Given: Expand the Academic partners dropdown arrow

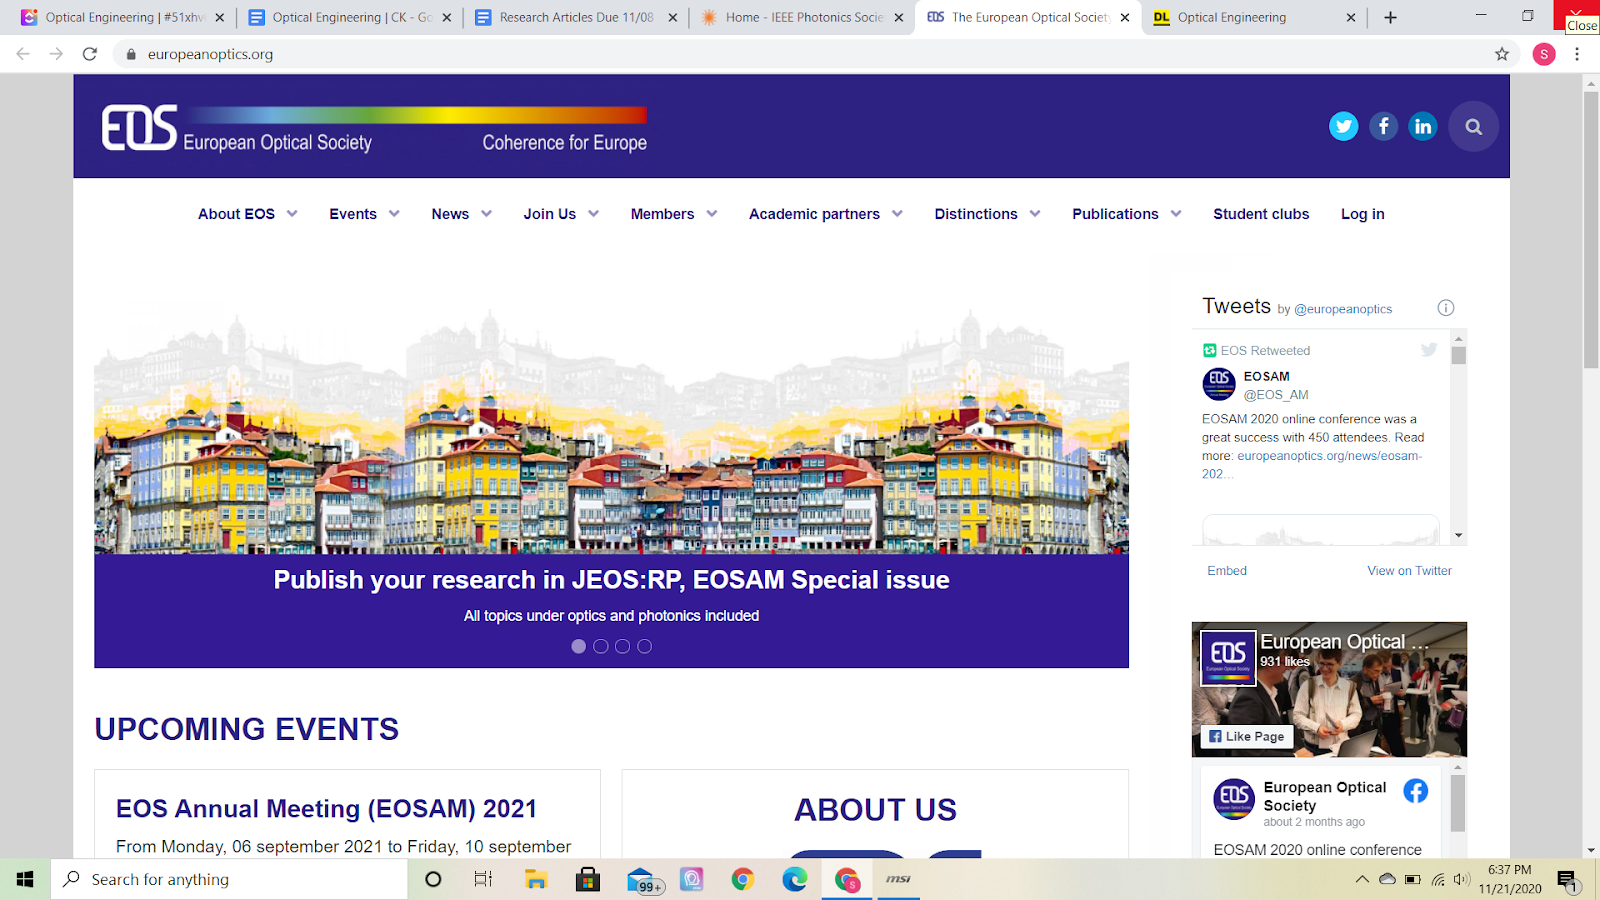Looking at the screenshot, I should click(897, 214).
